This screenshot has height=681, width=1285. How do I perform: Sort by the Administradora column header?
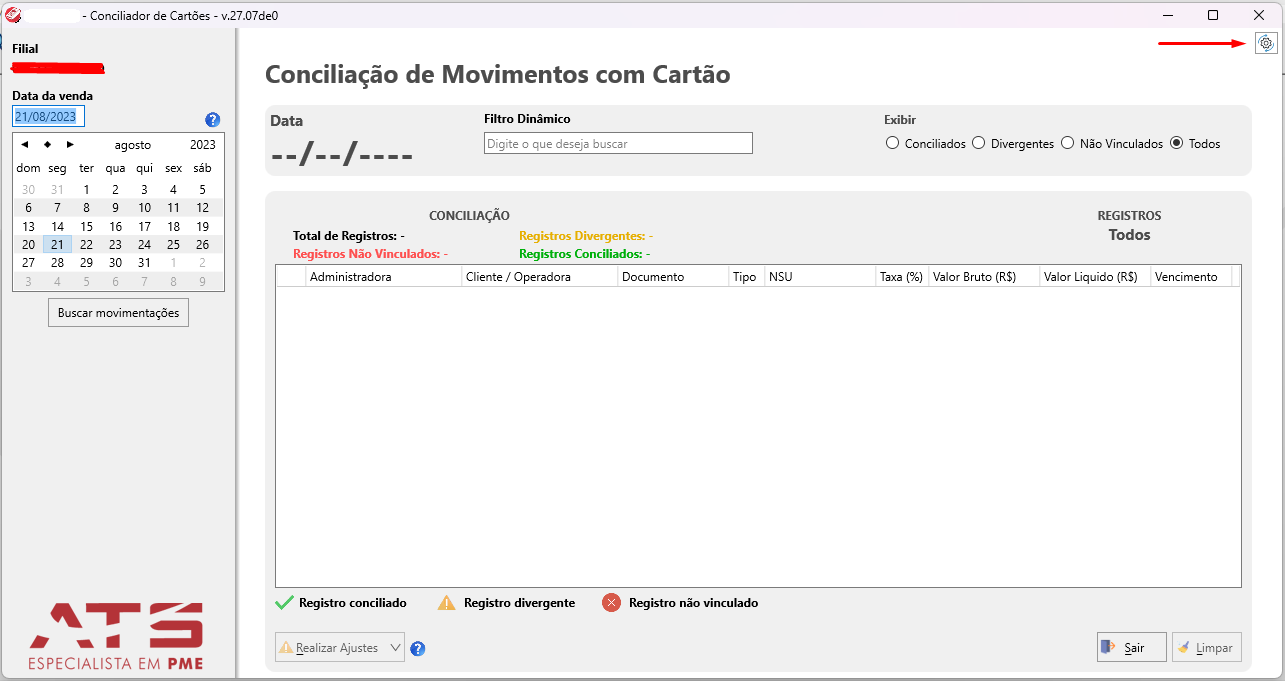384,277
